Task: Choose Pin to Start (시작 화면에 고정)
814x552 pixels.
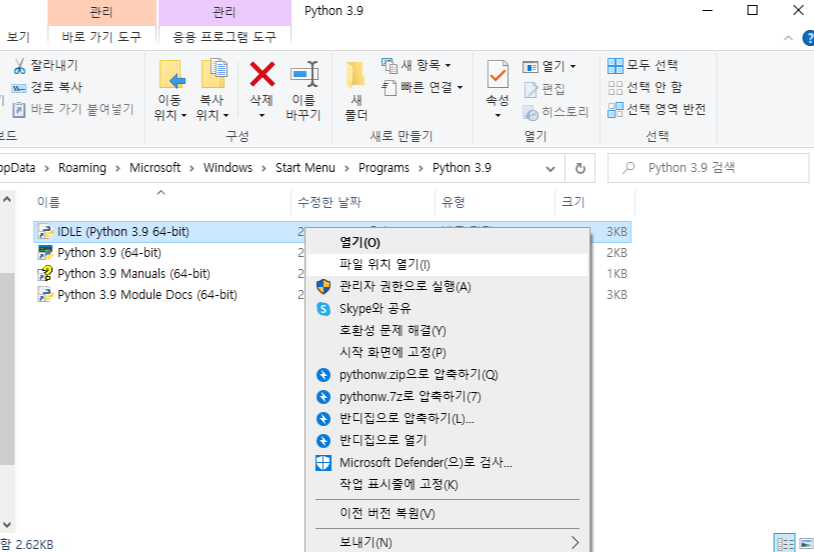Action: [x=447, y=353]
